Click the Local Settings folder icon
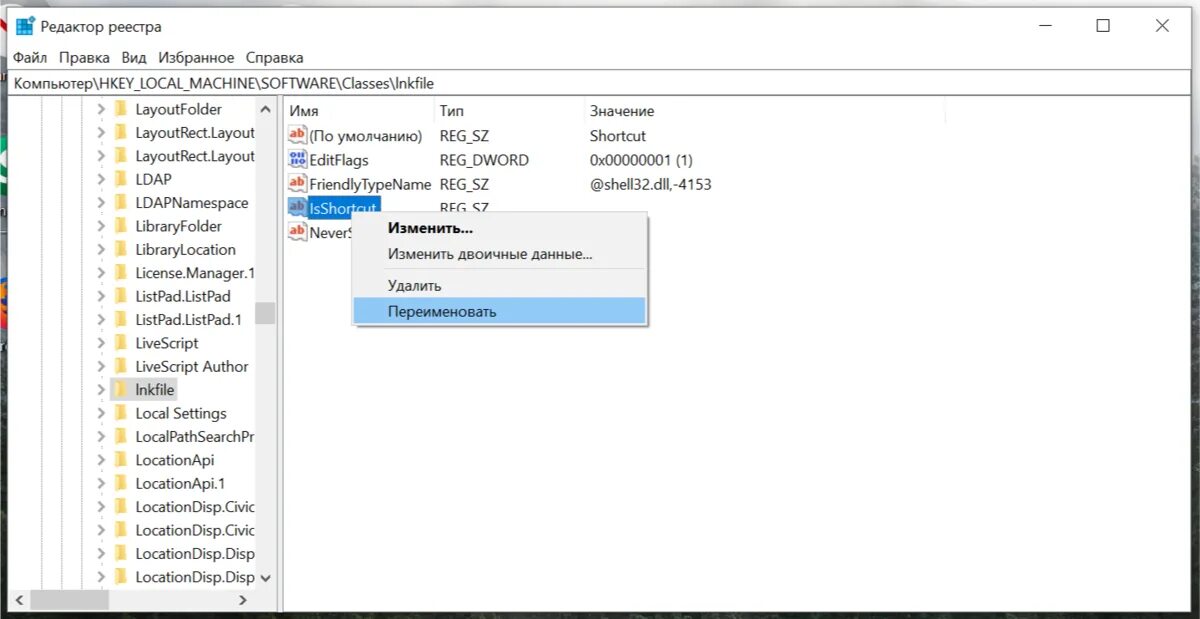Image resolution: width=1200 pixels, height=619 pixels. [x=121, y=413]
